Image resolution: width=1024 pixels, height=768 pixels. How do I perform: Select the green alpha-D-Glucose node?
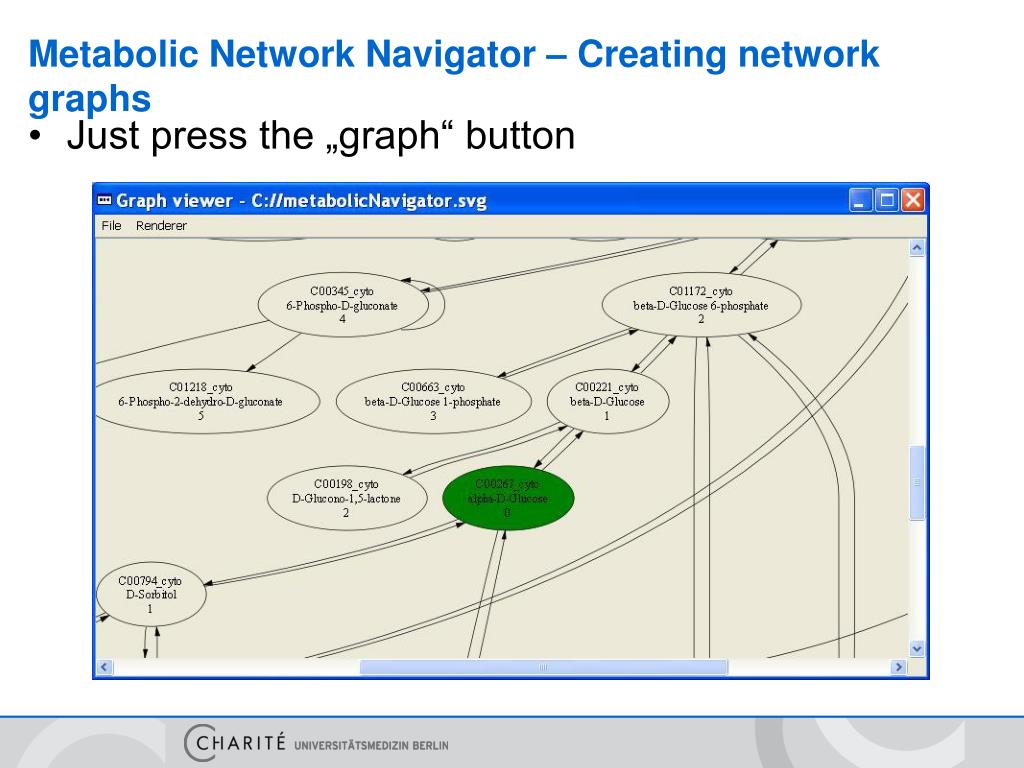[508, 498]
